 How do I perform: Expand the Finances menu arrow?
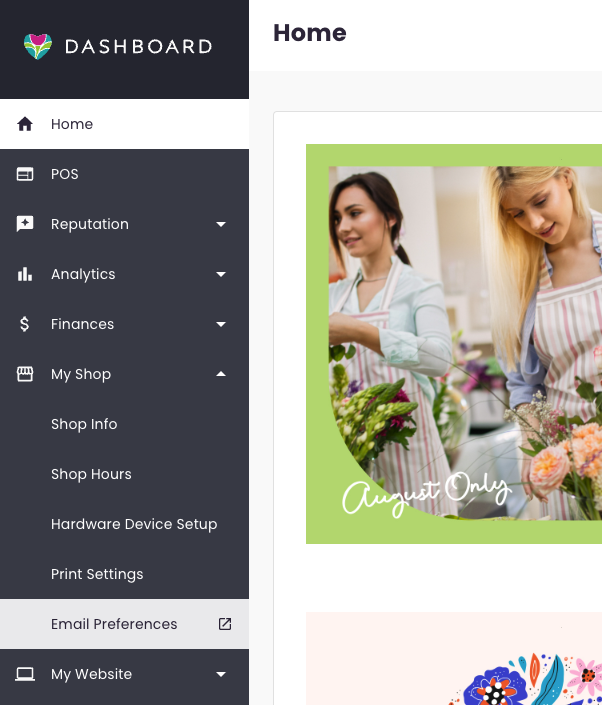coord(221,324)
